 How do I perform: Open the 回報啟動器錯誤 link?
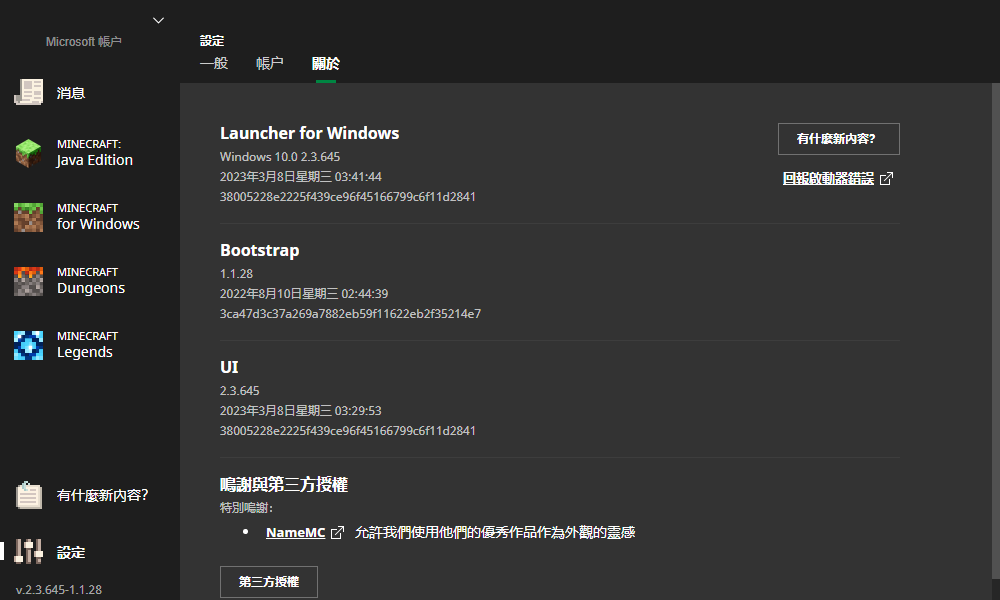[x=828, y=179]
